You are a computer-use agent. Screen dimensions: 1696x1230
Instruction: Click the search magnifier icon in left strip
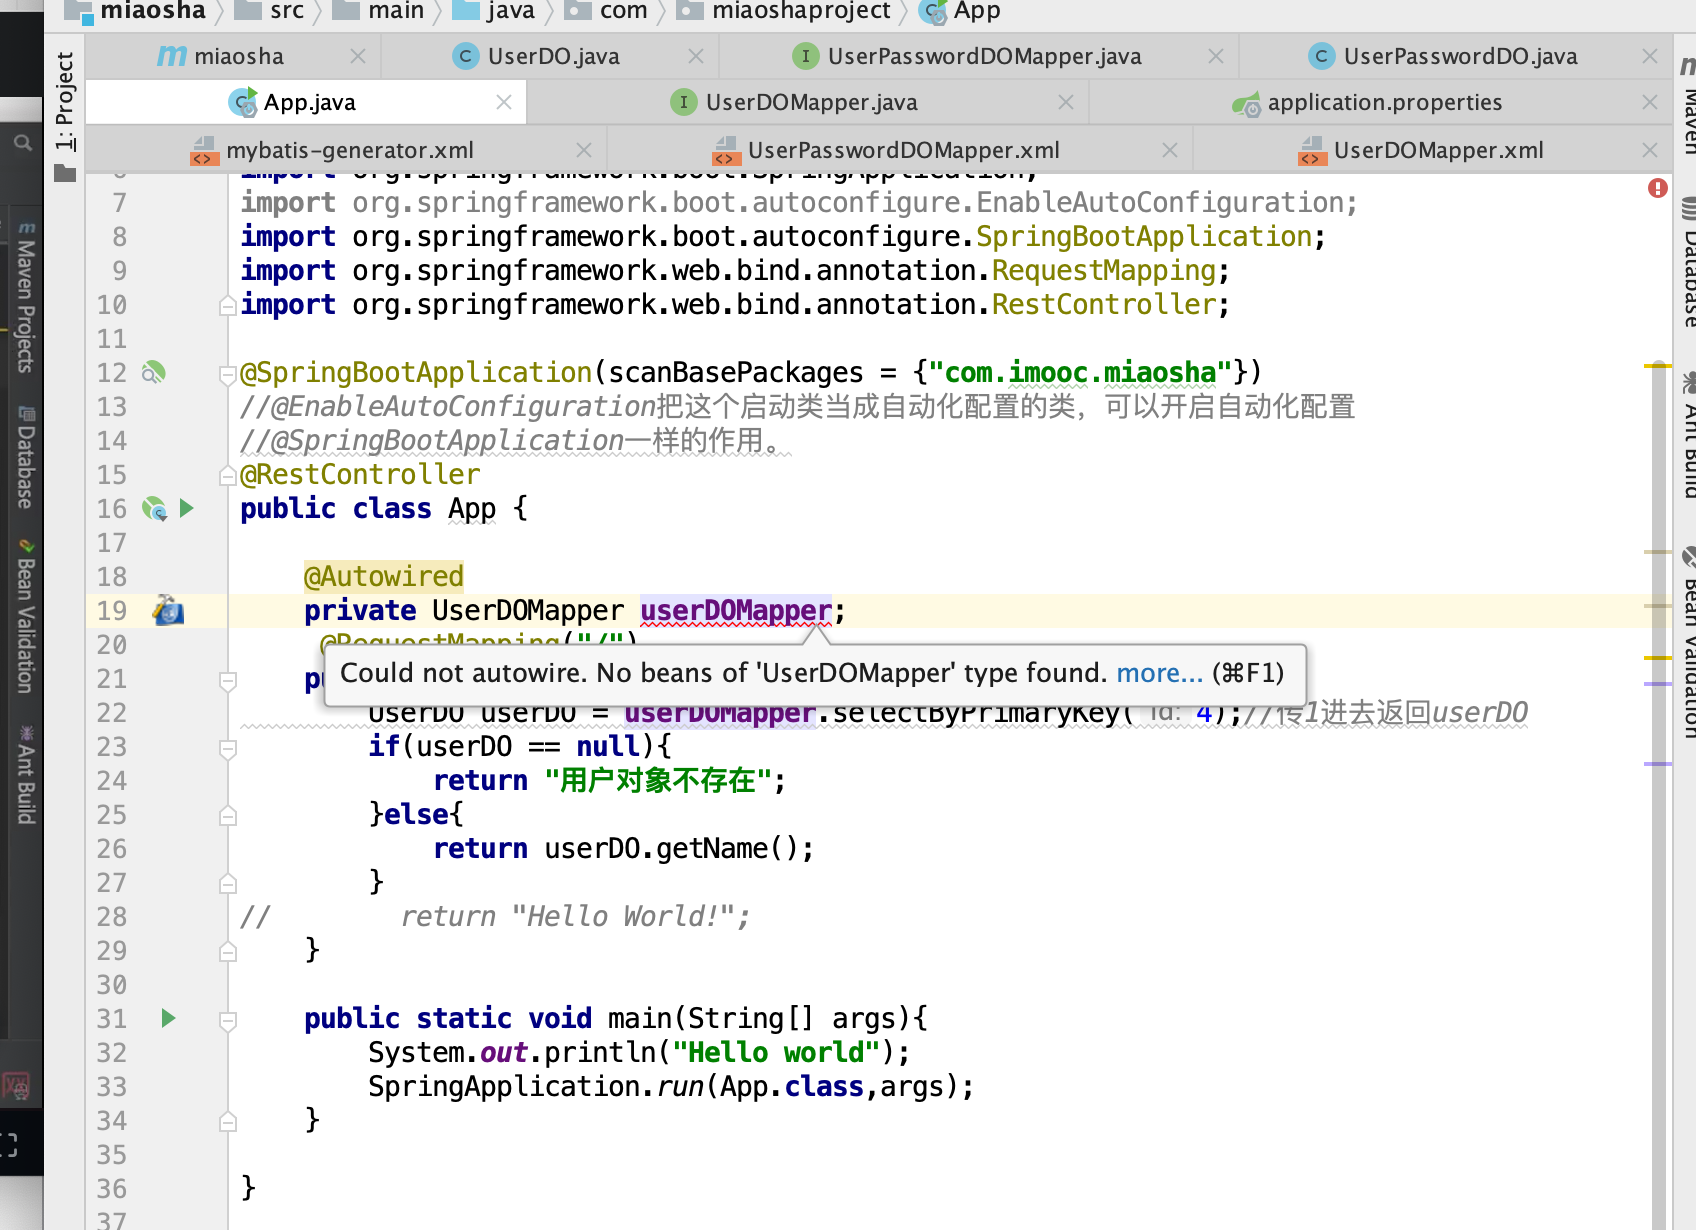22,143
